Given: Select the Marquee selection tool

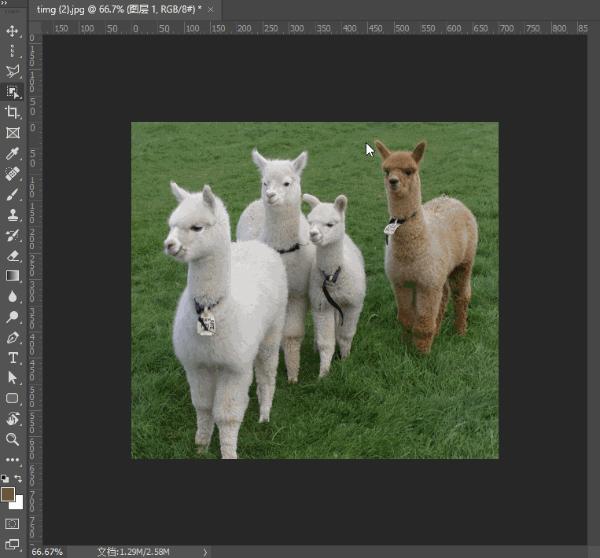Looking at the screenshot, I should pos(12,51).
